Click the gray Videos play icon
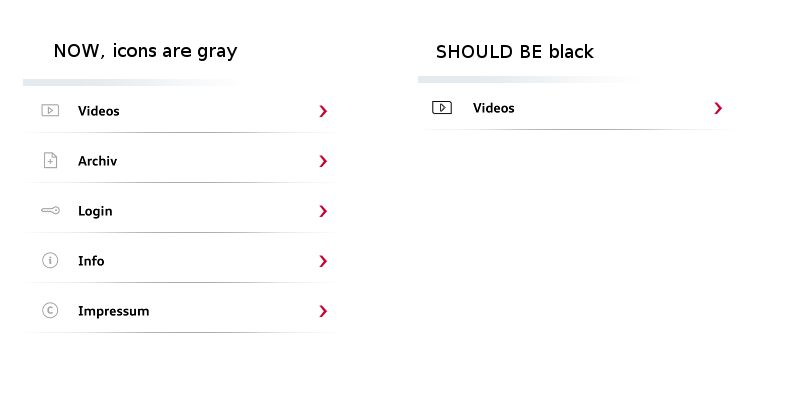 [50, 111]
